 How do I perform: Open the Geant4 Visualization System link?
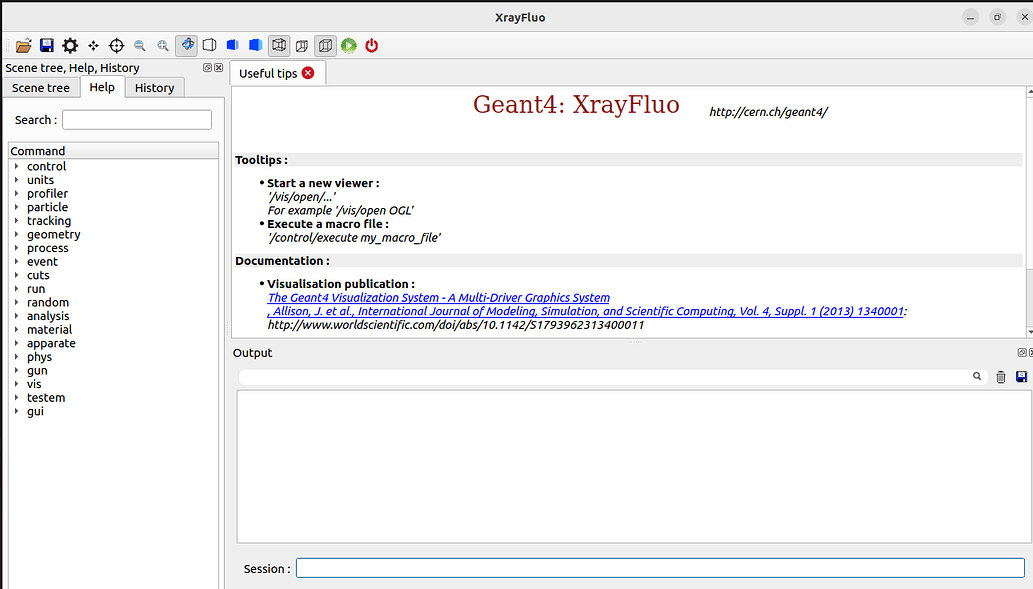point(439,298)
